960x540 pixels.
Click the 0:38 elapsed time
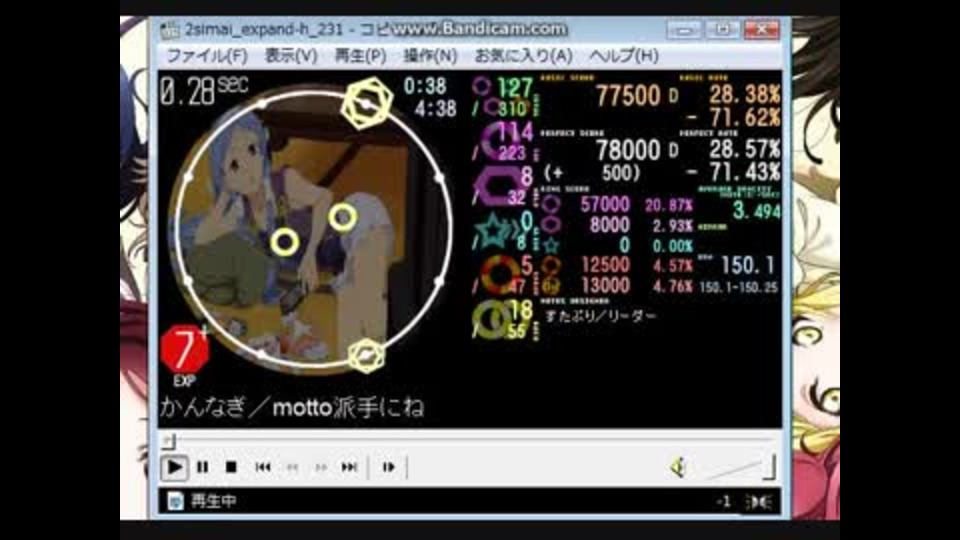coord(425,86)
